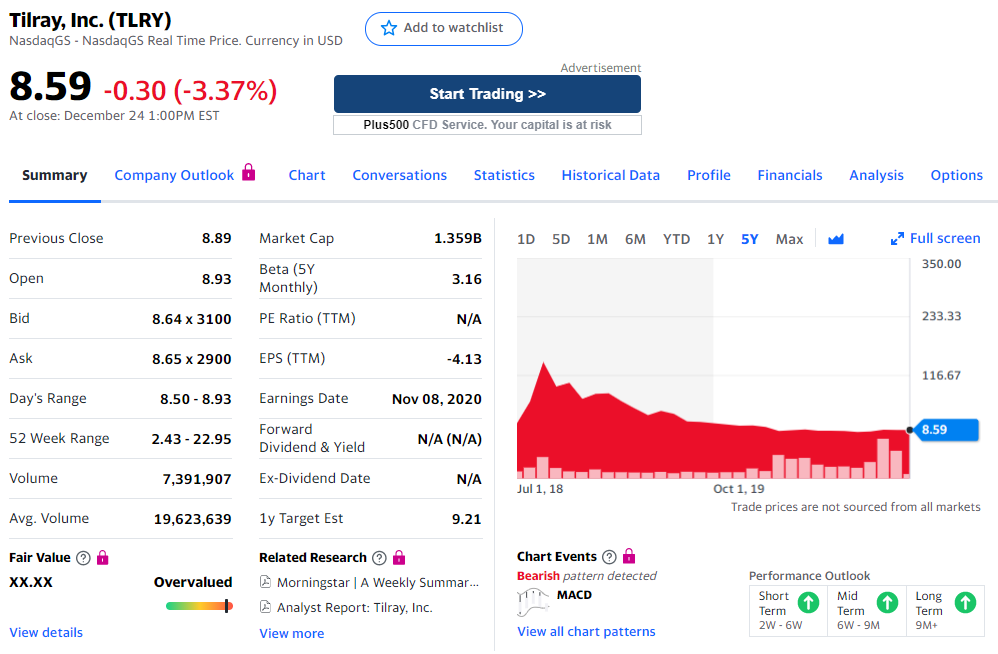Switch to the area chart type icon
The image size is (998, 654).
point(836,239)
